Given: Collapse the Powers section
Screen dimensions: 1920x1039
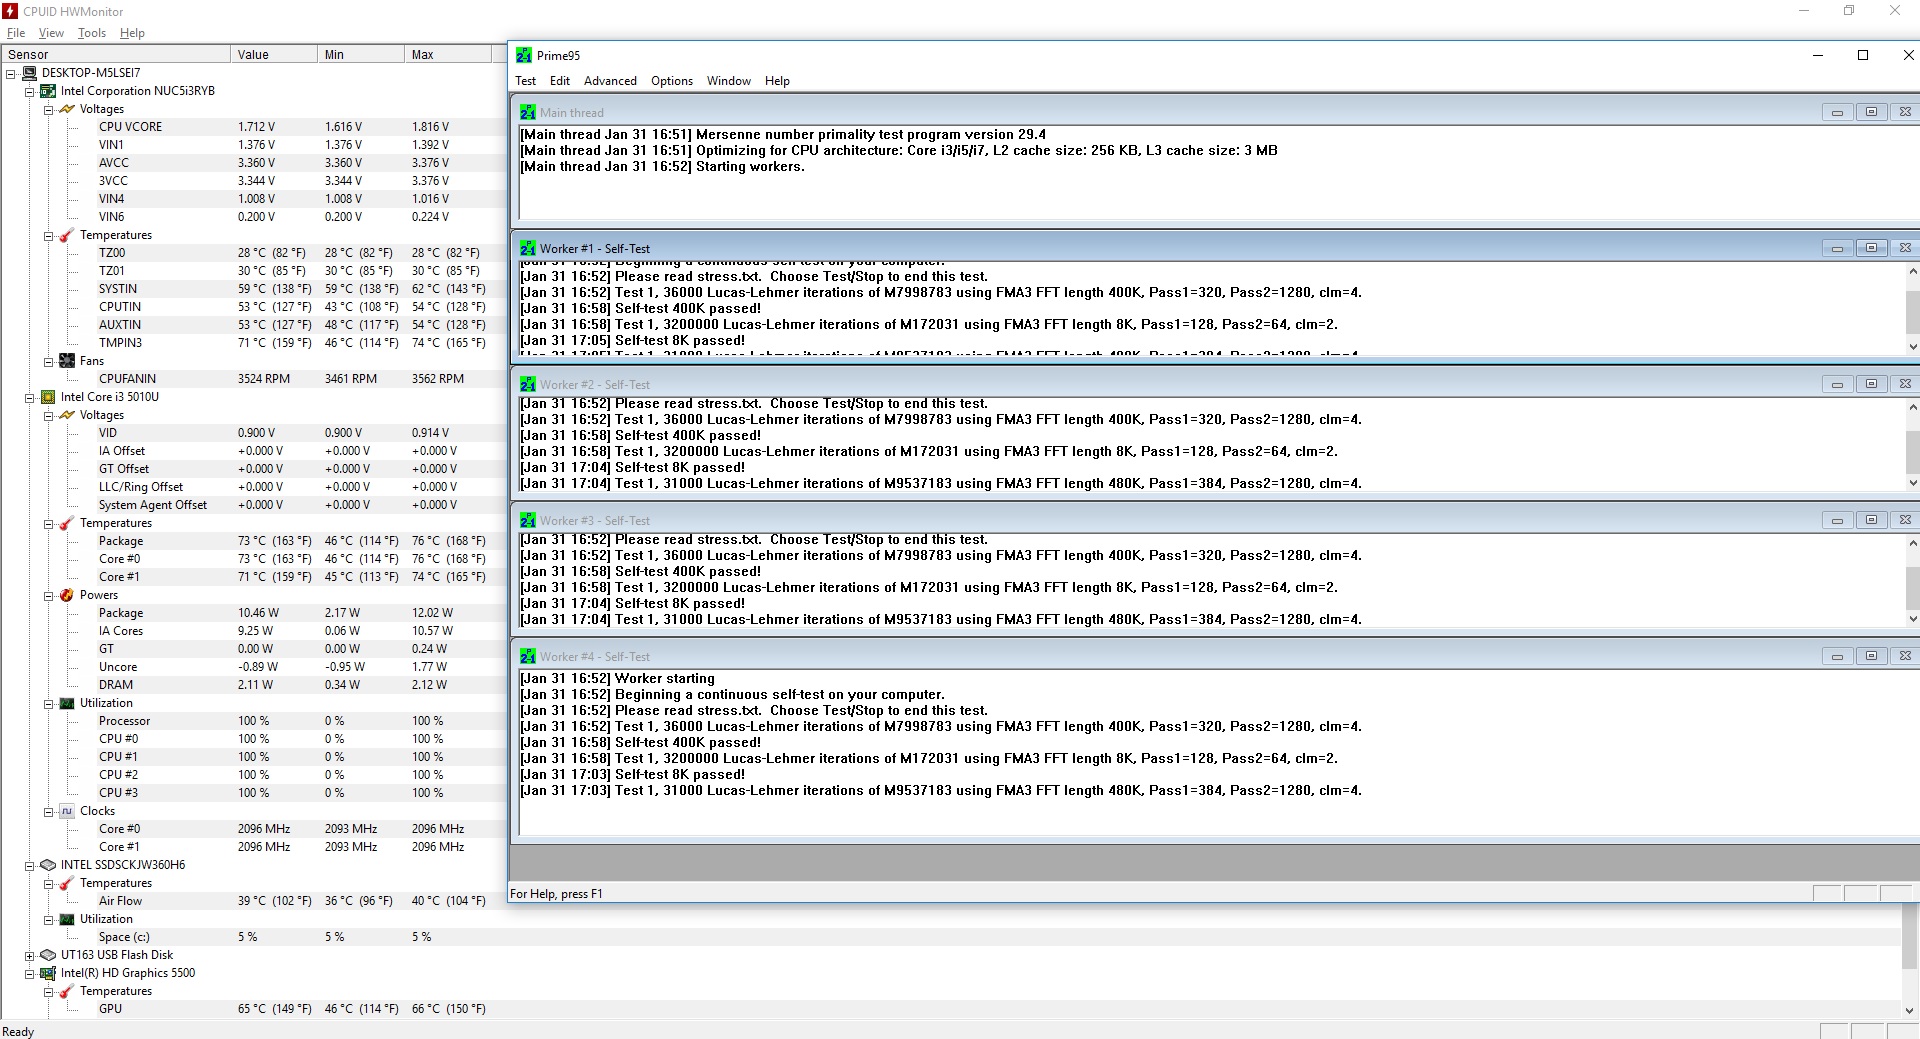Looking at the screenshot, I should tap(48, 595).
